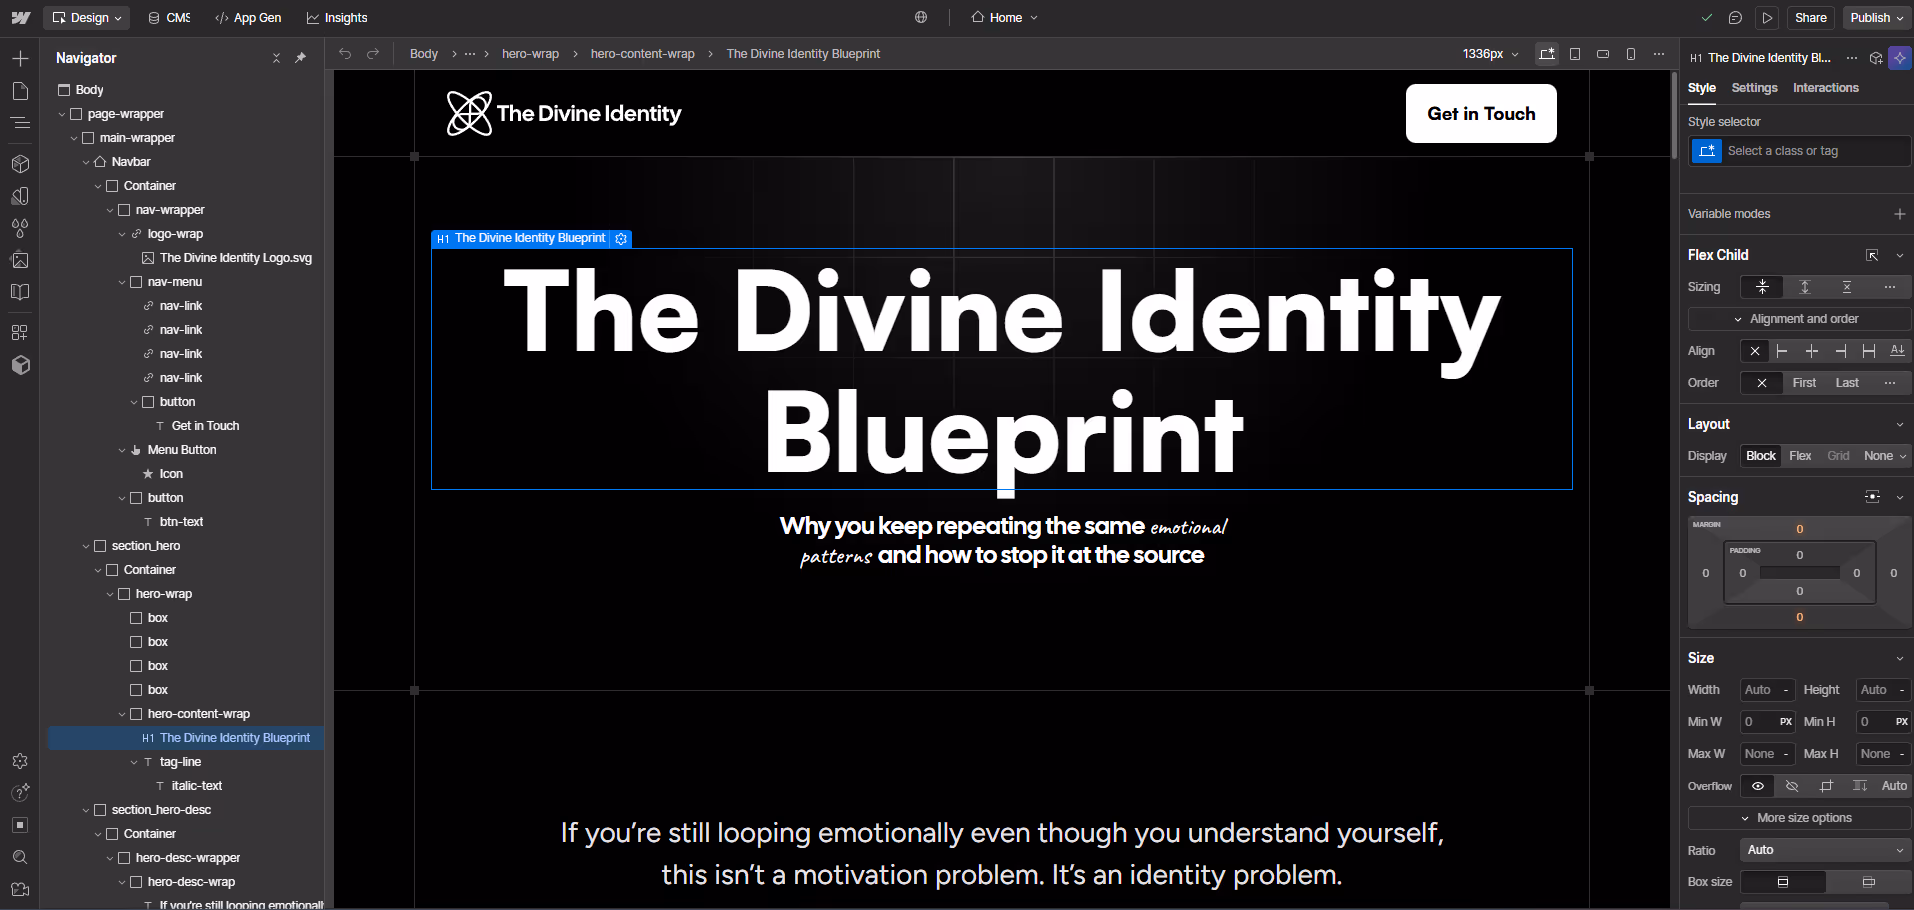This screenshot has width=1914, height=910.
Task: Open the Pages panel icon
Action: pyautogui.click(x=20, y=91)
